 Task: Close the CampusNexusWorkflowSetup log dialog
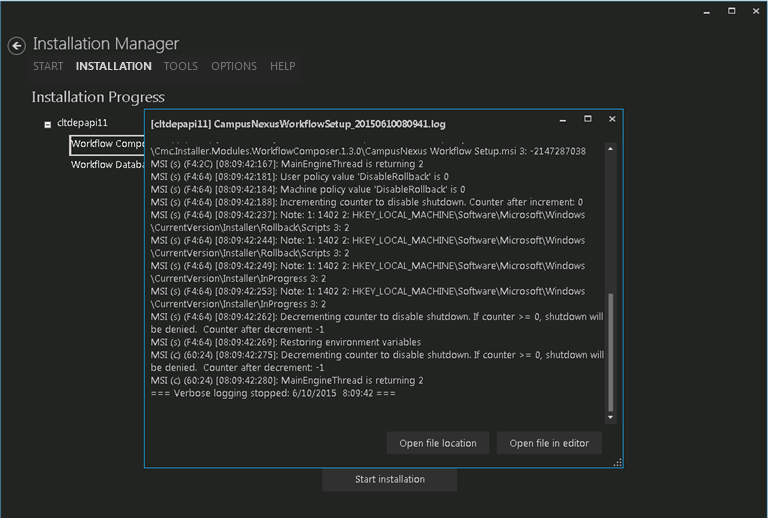612,119
